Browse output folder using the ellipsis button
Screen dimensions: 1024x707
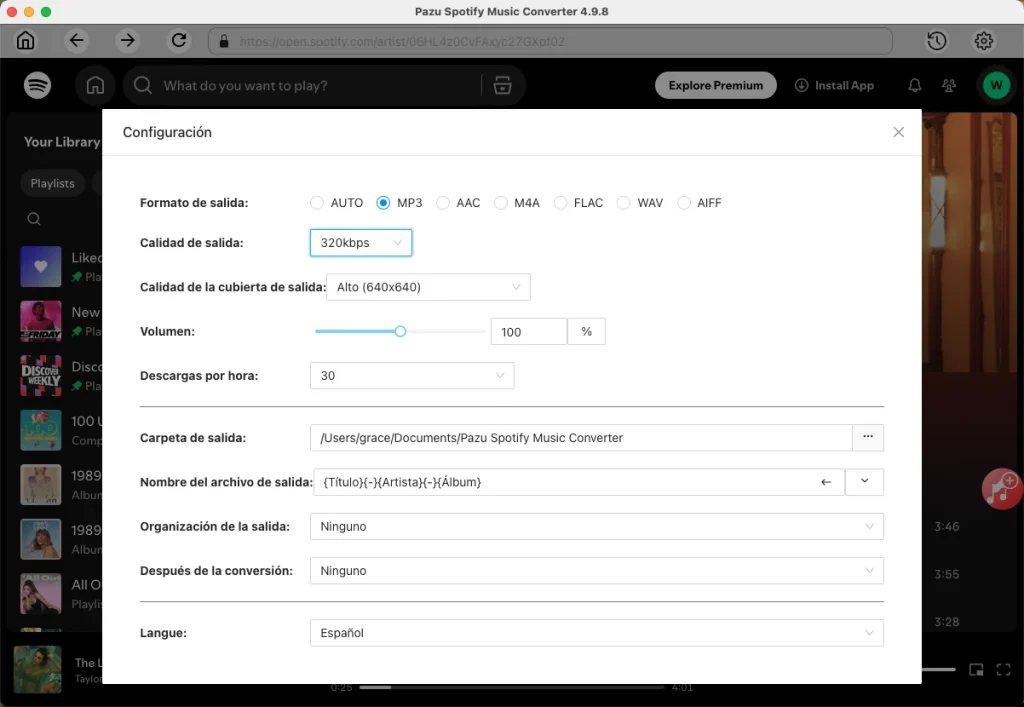[867, 437]
